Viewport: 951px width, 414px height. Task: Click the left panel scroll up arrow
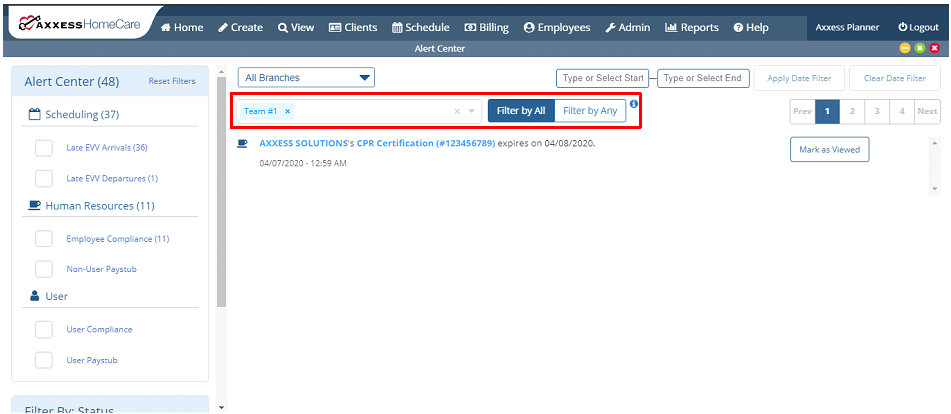point(221,70)
